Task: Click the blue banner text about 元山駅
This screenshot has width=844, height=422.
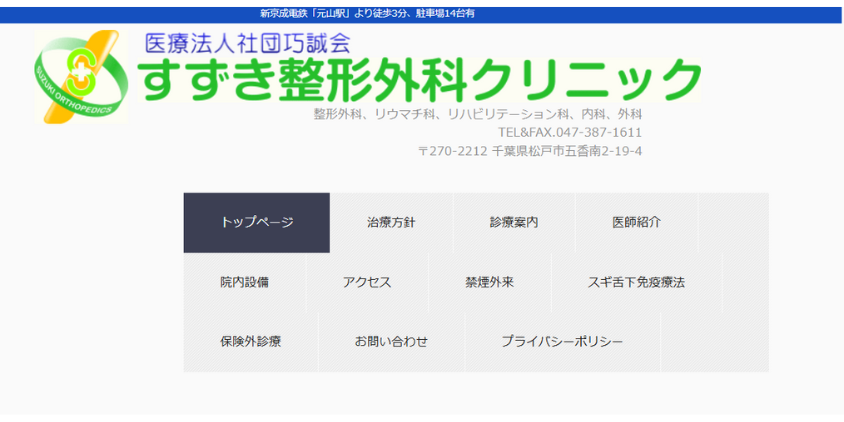Action: (x=367, y=14)
